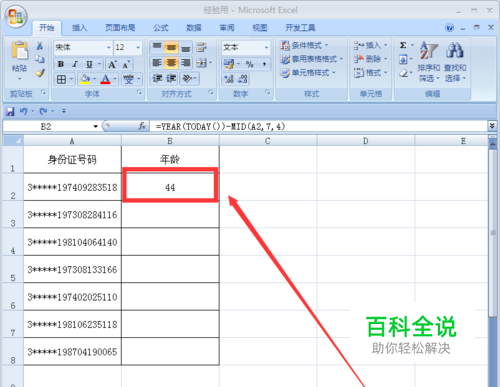Image resolution: width=500 pixels, height=387 pixels.
Task: Increase font size with the large A
Action: pyautogui.click(x=112, y=64)
